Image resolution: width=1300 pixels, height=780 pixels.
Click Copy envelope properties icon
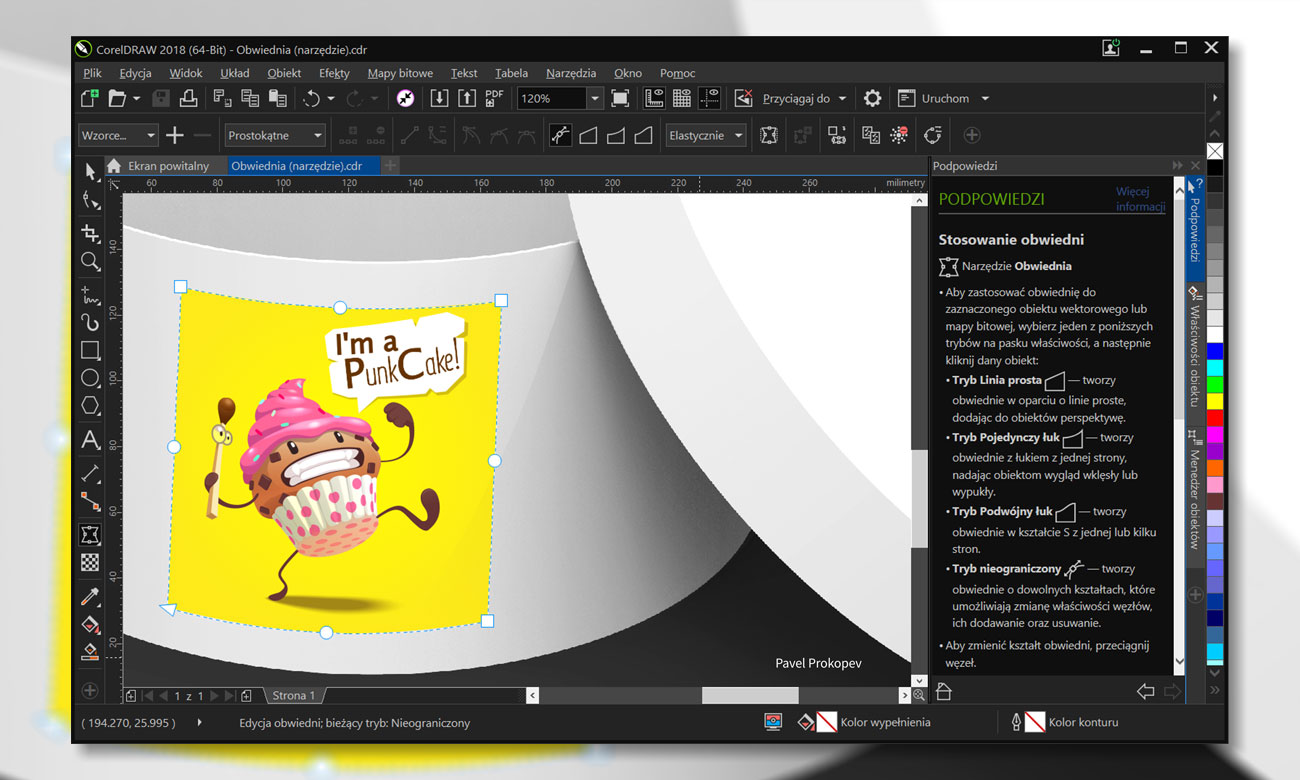click(x=871, y=135)
